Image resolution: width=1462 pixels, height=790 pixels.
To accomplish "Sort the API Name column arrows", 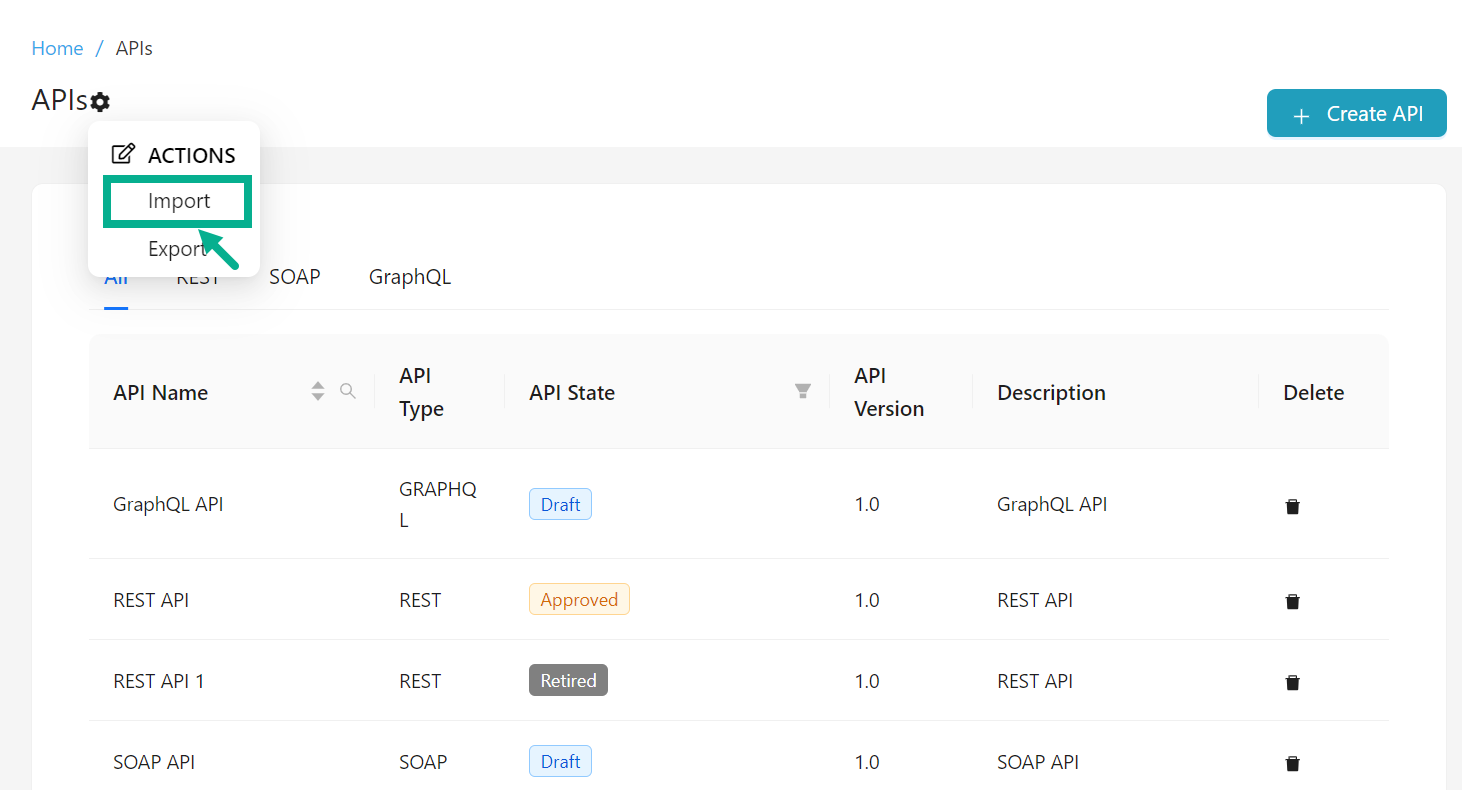I will coord(318,392).
